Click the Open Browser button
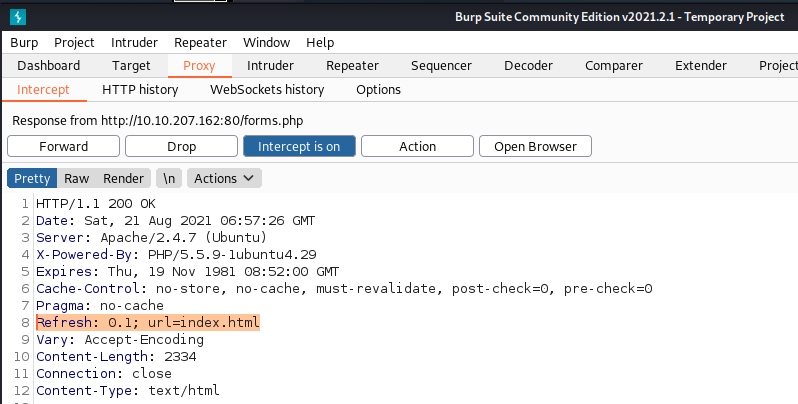The height and width of the screenshot is (404, 798). [535, 146]
